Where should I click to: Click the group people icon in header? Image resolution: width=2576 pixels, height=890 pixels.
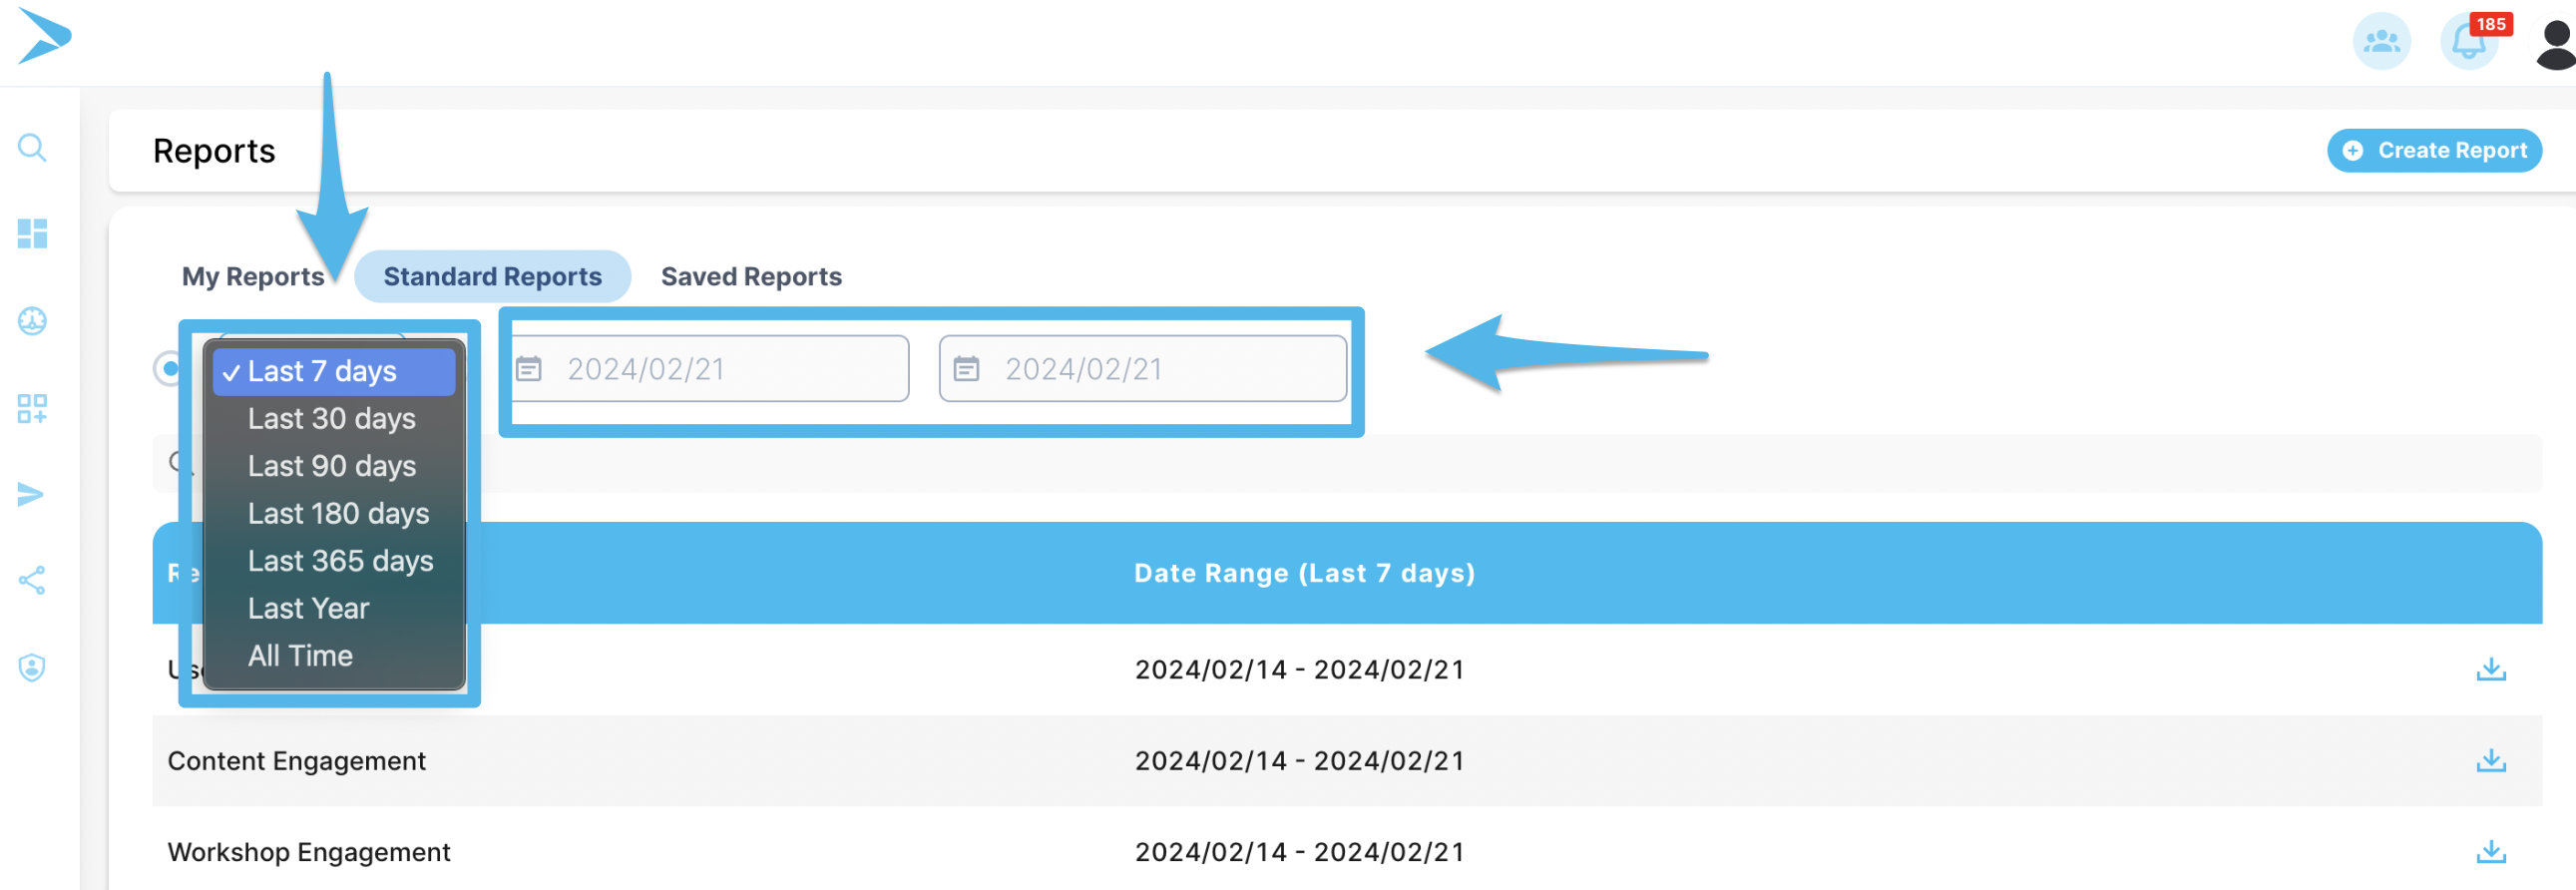[2381, 42]
